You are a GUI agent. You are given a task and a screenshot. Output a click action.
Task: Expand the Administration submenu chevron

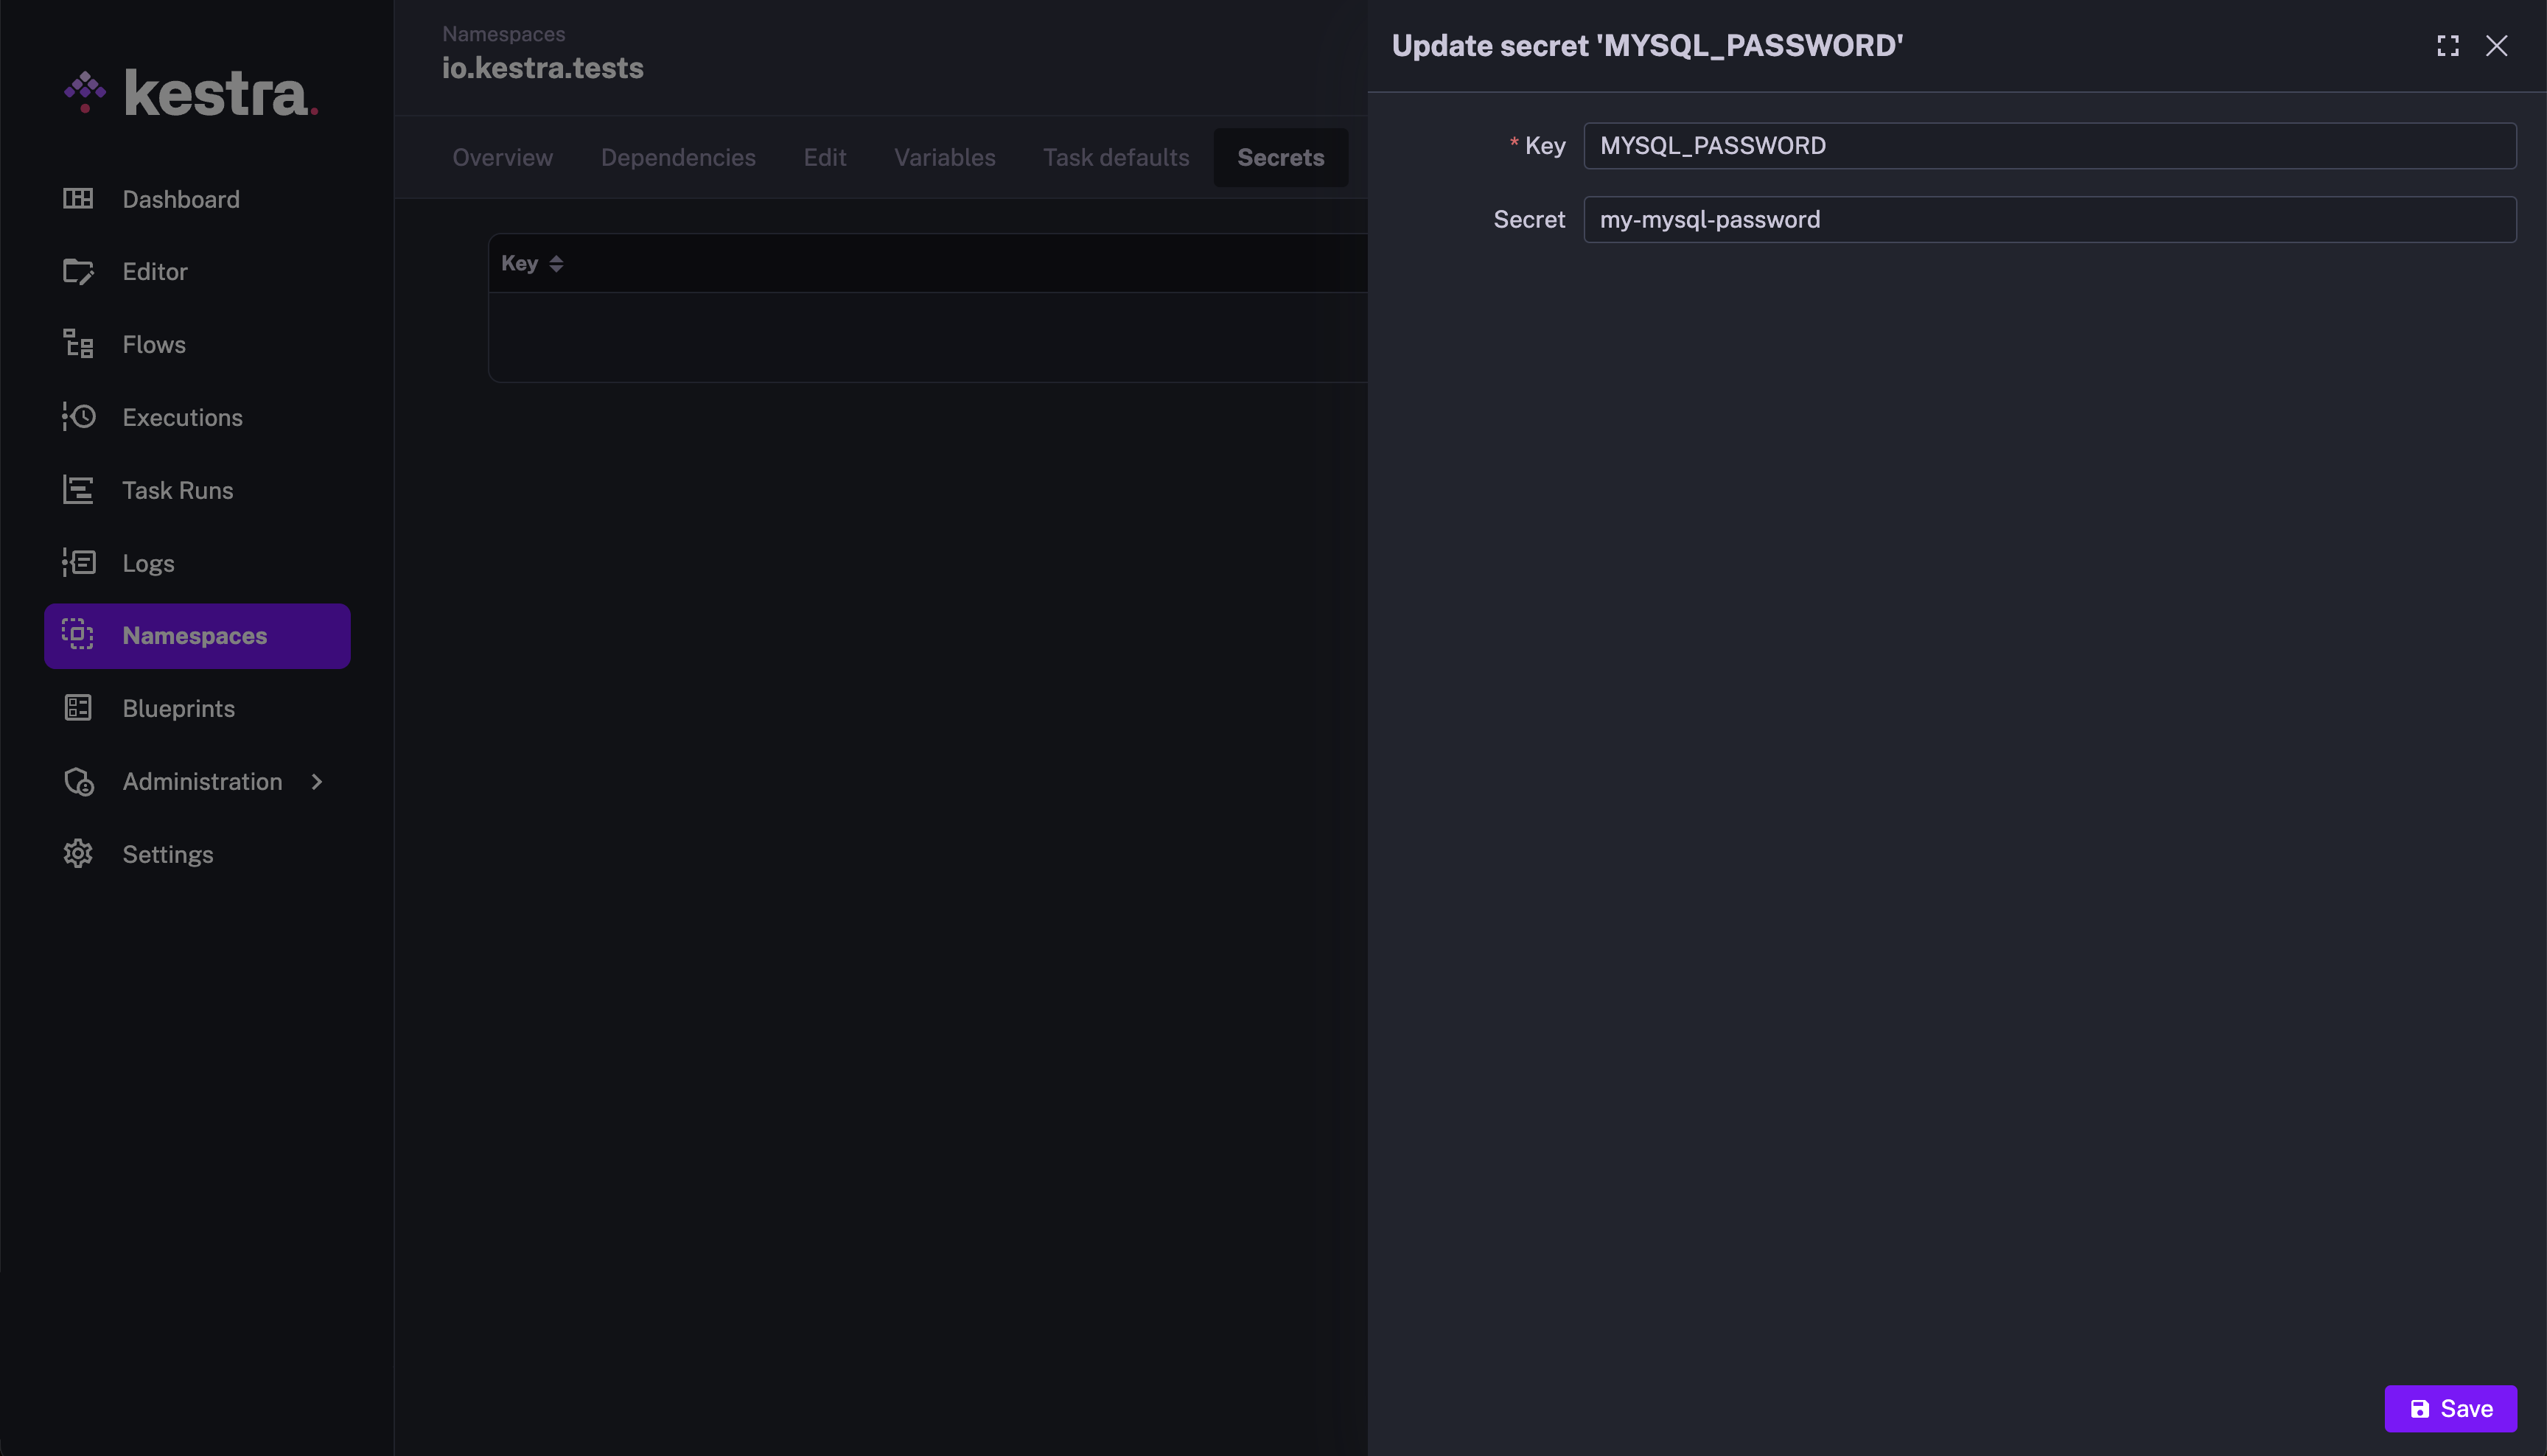[x=317, y=782]
